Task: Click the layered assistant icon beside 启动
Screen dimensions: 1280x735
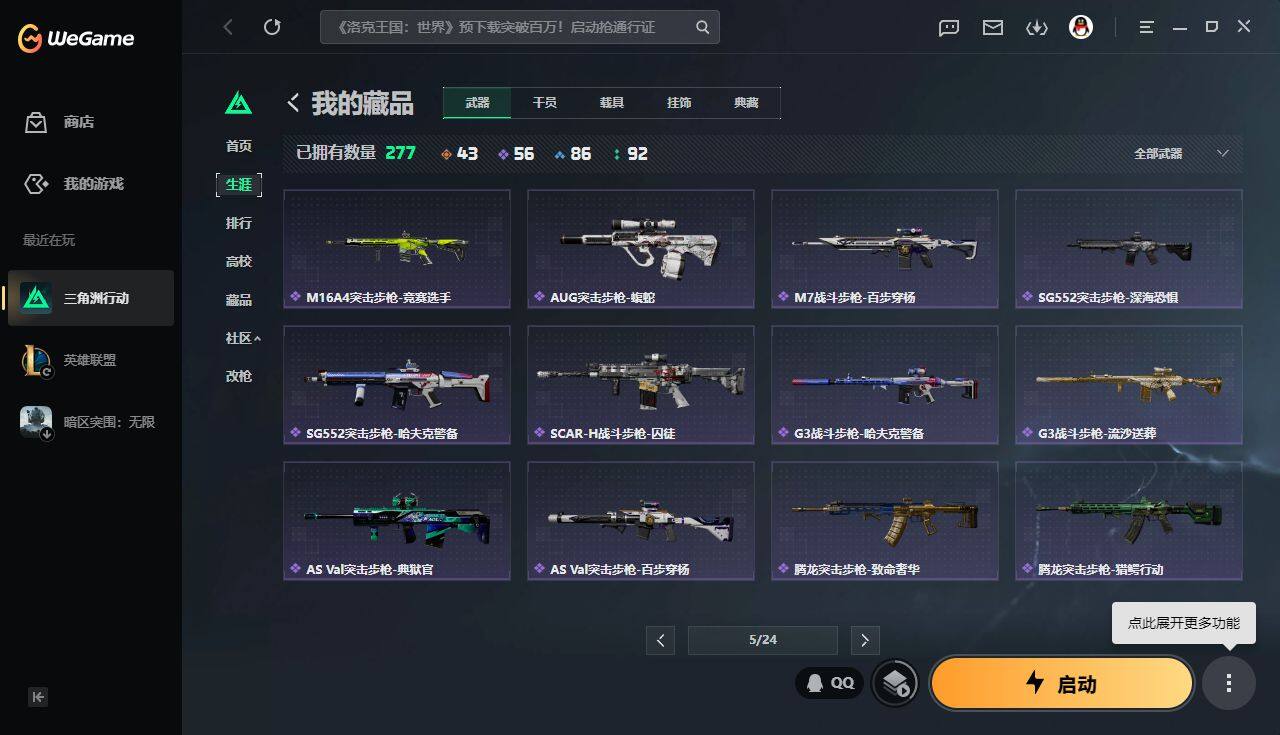Action: point(895,683)
